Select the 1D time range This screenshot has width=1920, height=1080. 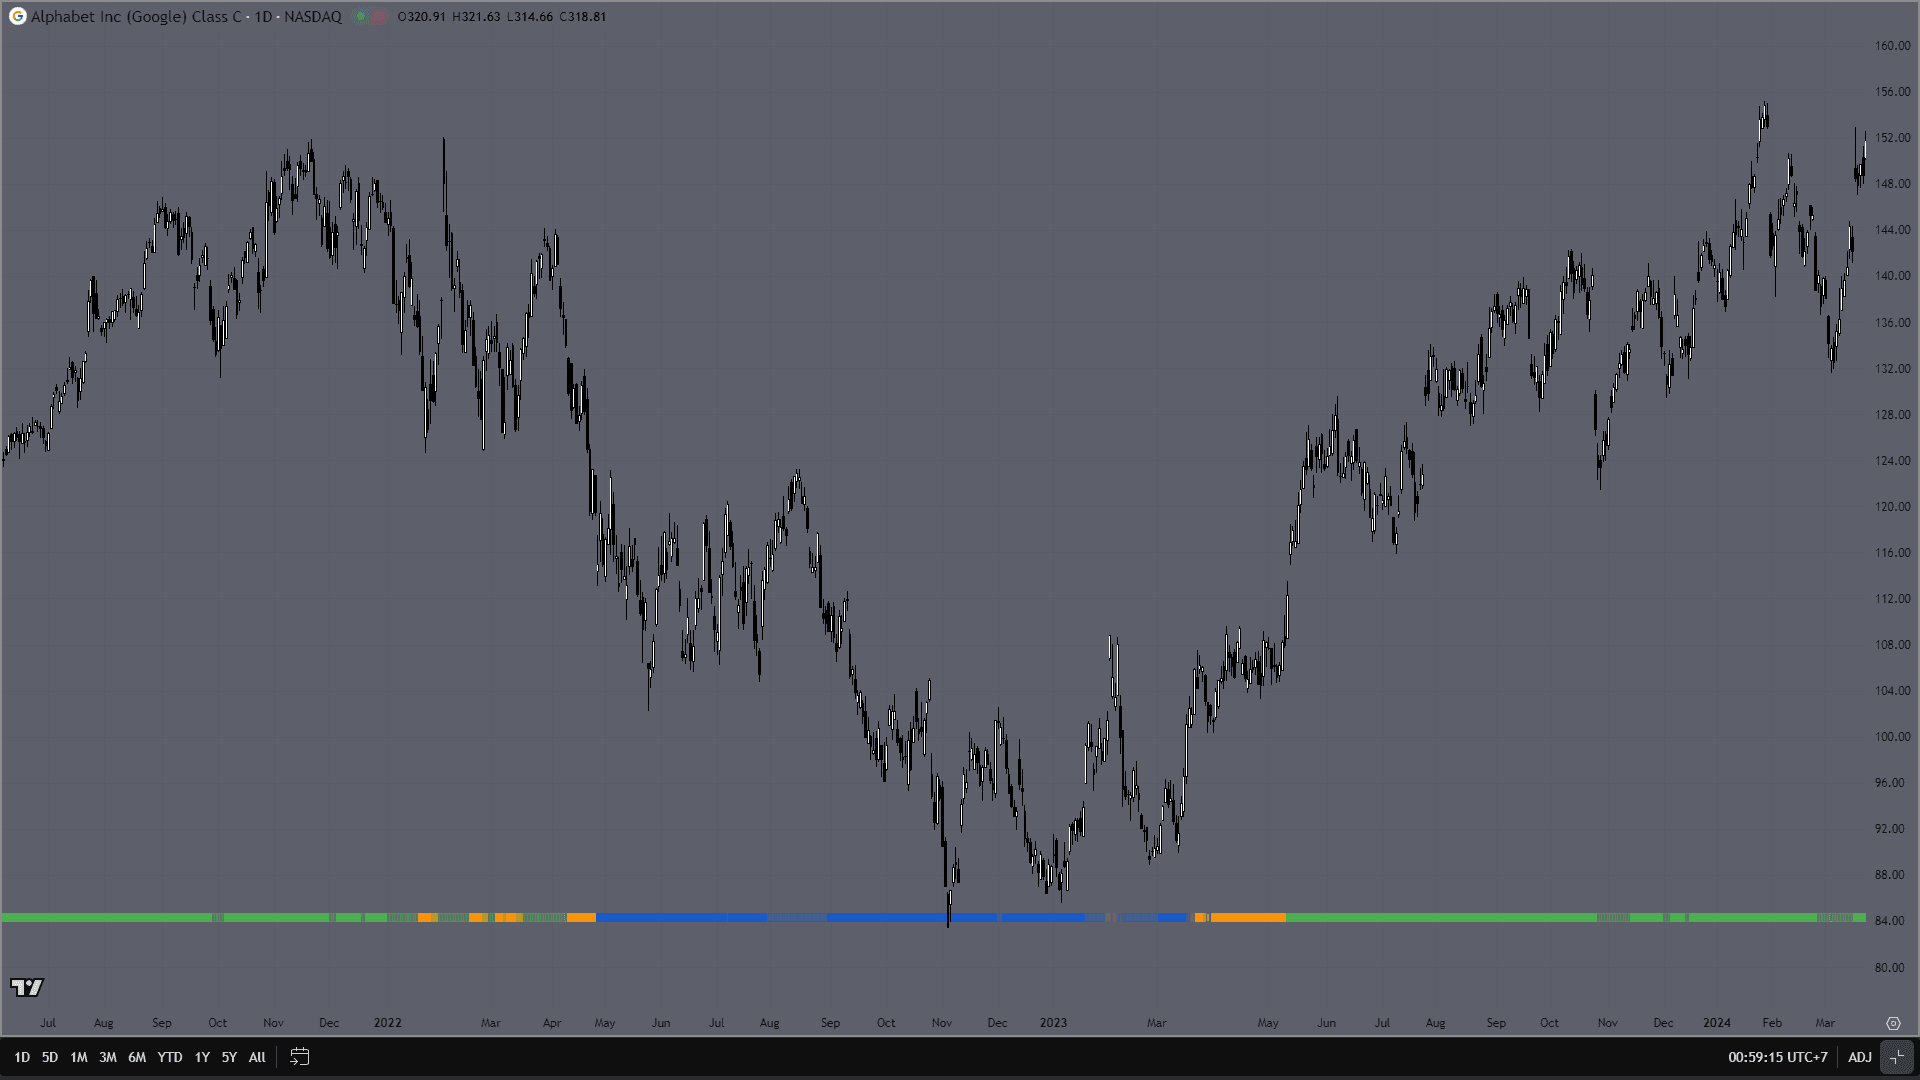(22, 1057)
